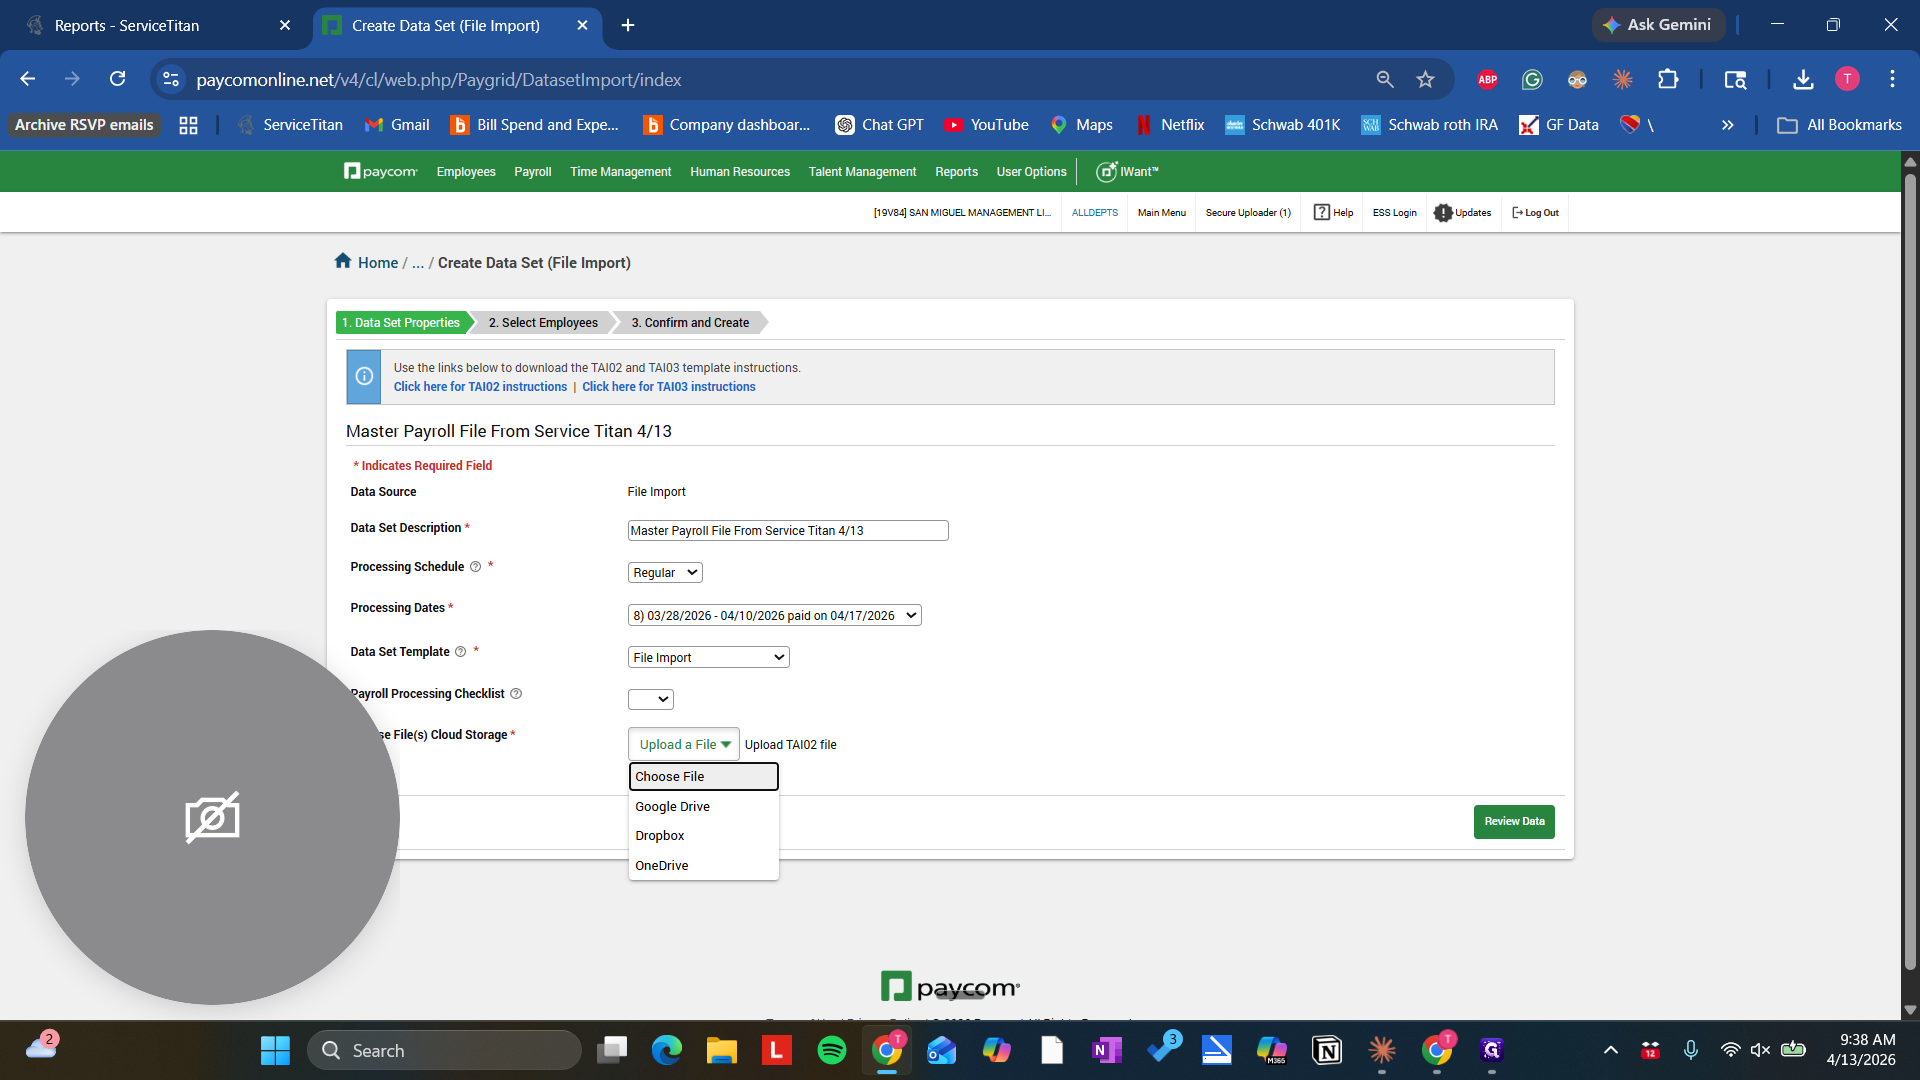Click the Home icon in the breadcrumb
The image size is (1920, 1080).
[343, 261]
